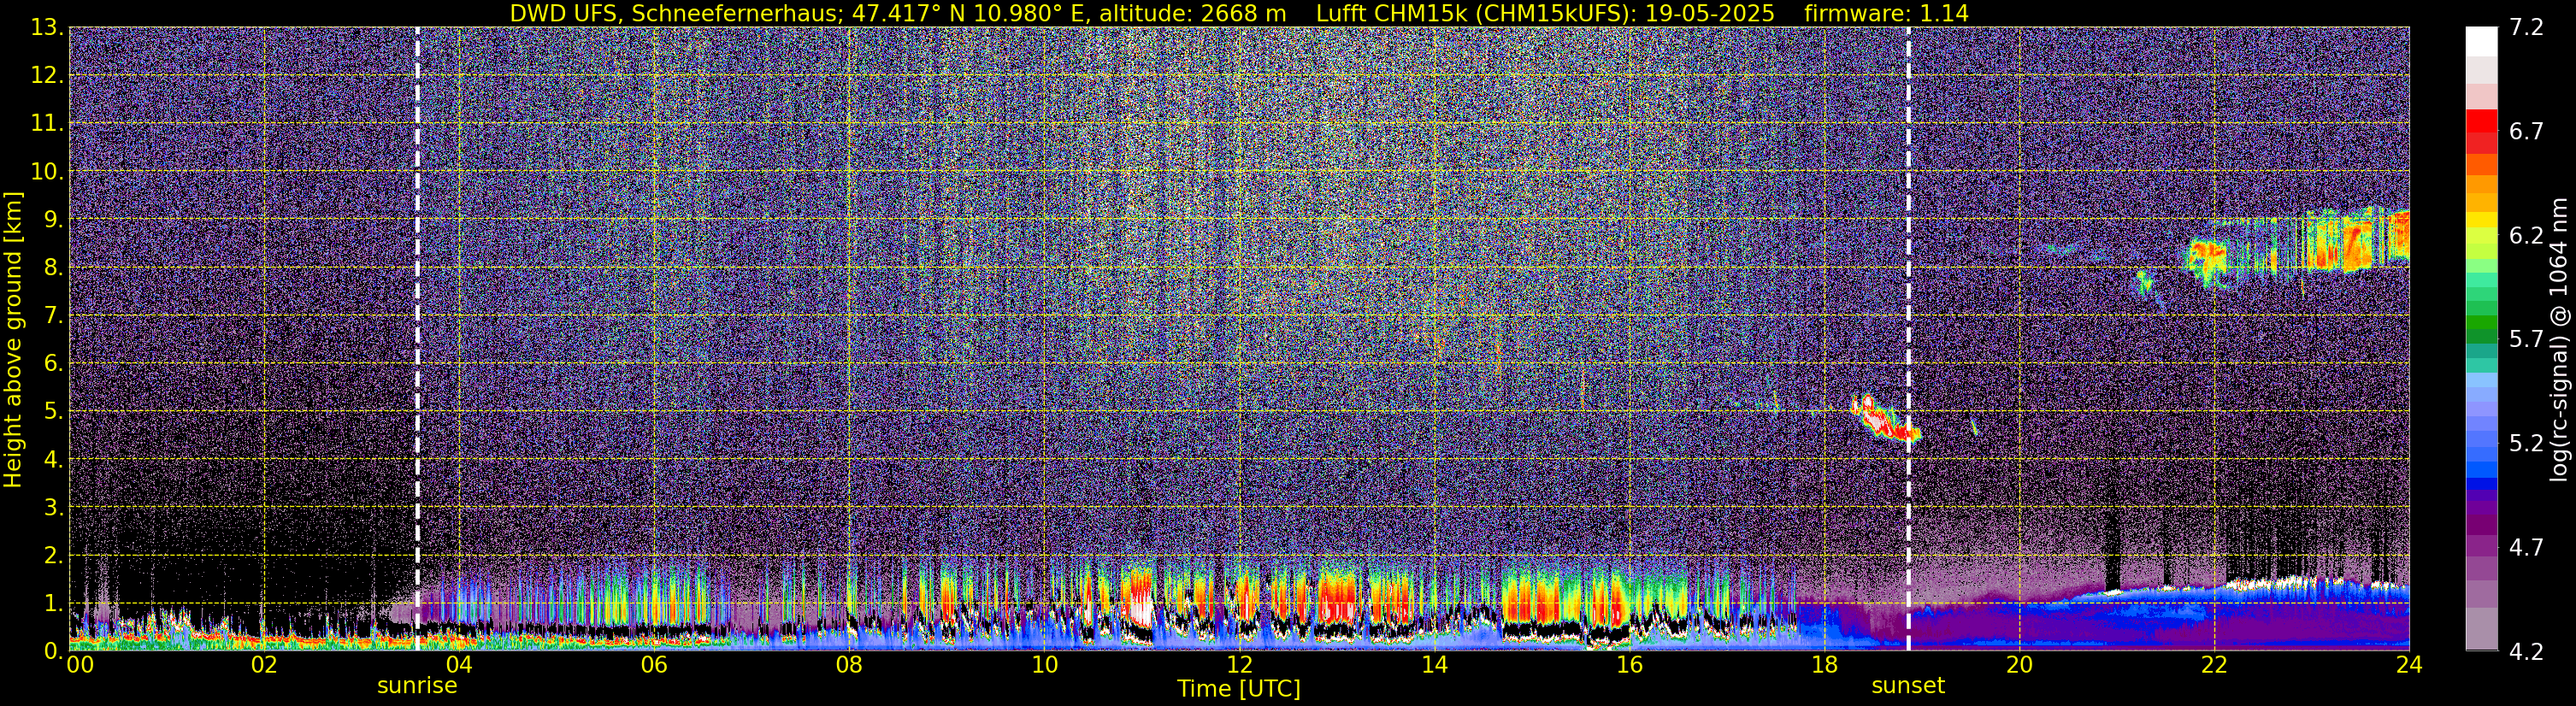Click the "Height above ground [km]" axis label

(x=13, y=339)
